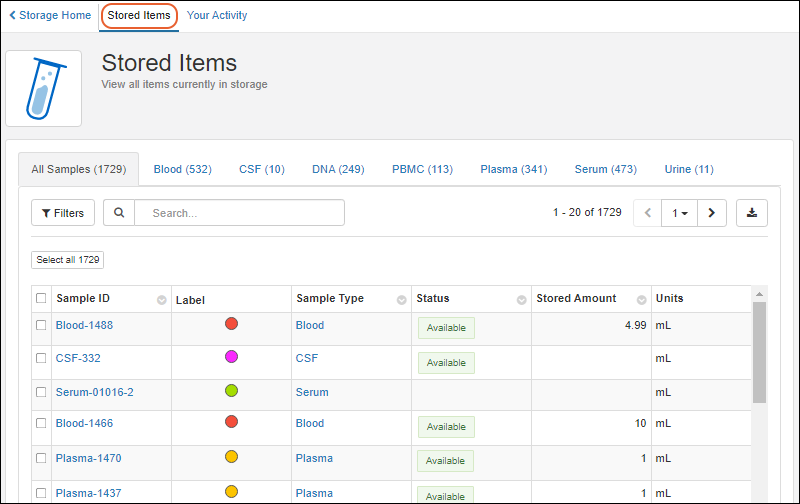Click the Stored Items test tube icon
Image resolution: width=800 pixels, height=504 pixels.
pyautogui.click(x=43, y=89)
